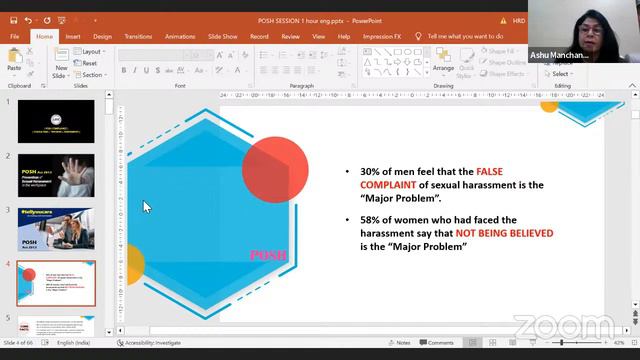Toggle the Notes pane
The image size is (640, 360).
(x=399, y=343)
